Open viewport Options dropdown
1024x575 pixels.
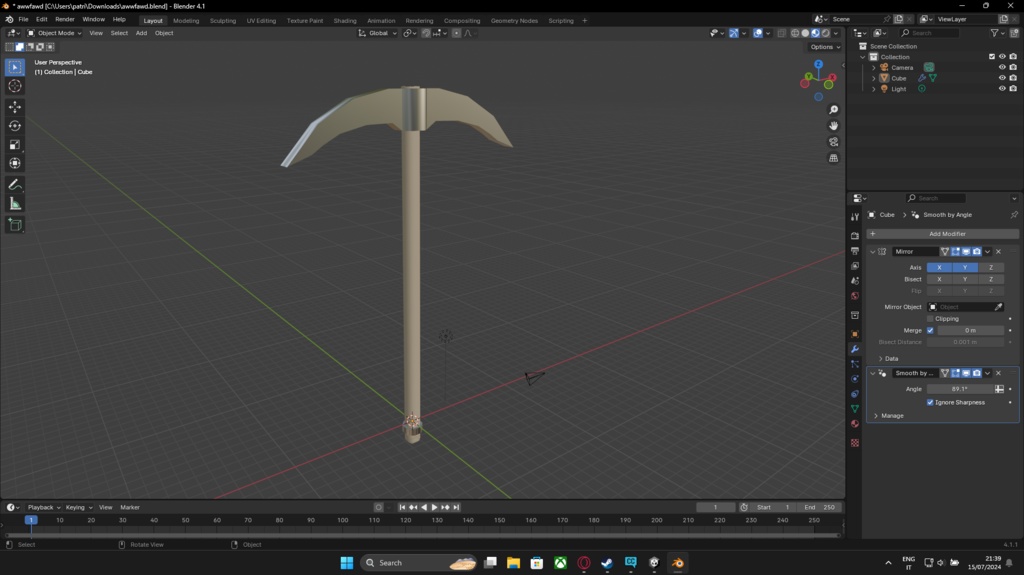tap(825, 47)
